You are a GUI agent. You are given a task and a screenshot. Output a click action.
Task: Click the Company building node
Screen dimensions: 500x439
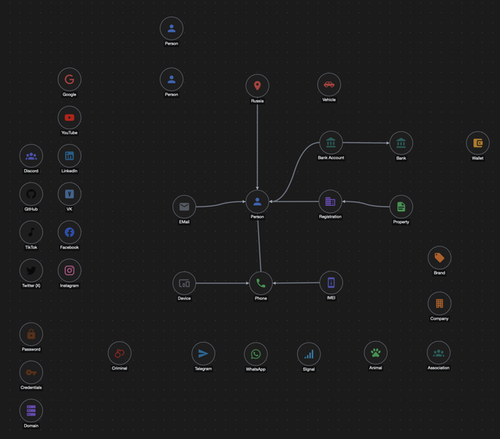[x=439, y=303]
